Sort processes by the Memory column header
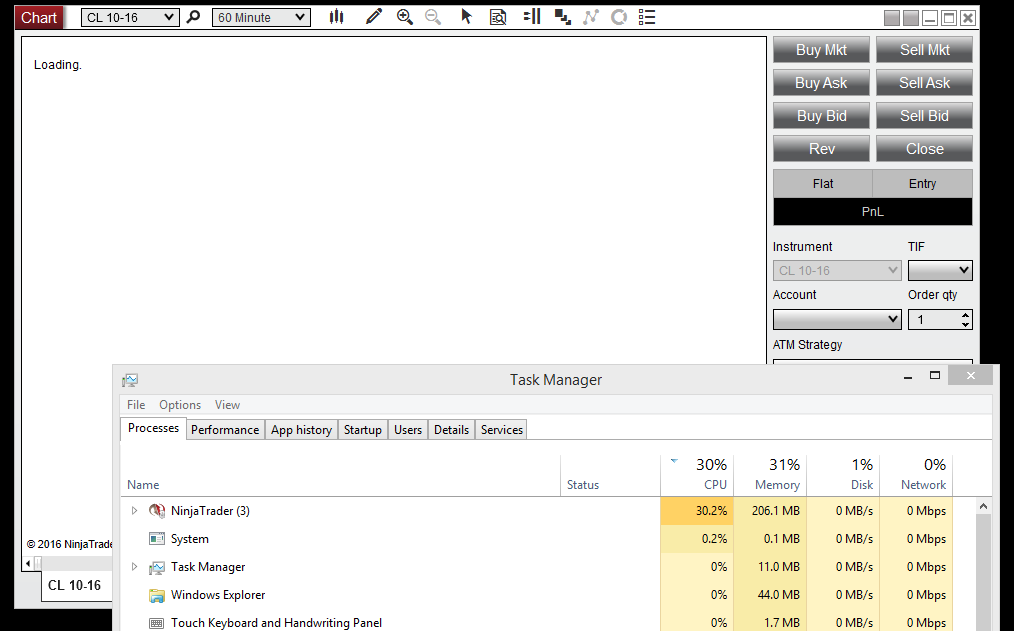Viewport: 1014px width, 631px height. tap(770, 475)
